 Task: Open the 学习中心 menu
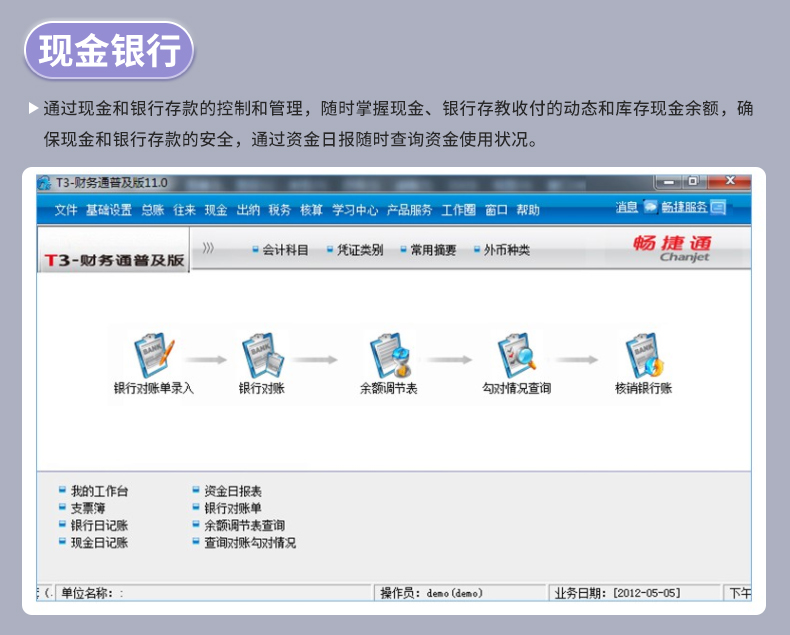[355, 210]
